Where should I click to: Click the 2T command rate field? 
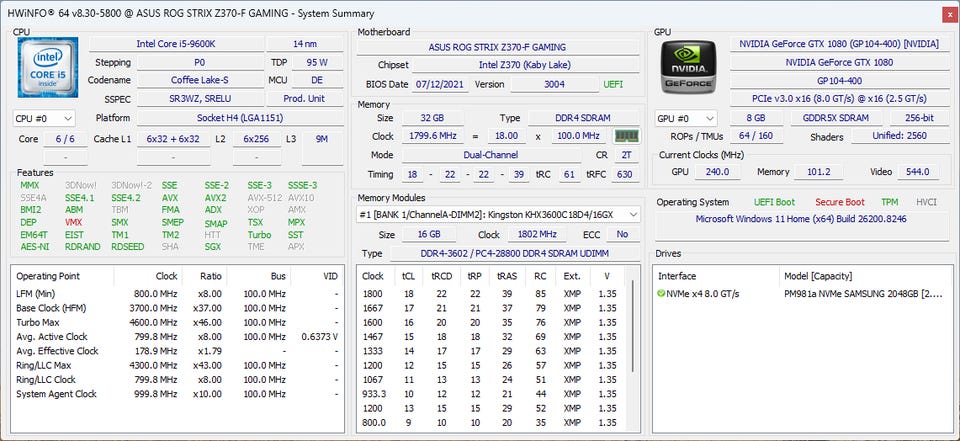pyautogui.click(x=626, y=156)
